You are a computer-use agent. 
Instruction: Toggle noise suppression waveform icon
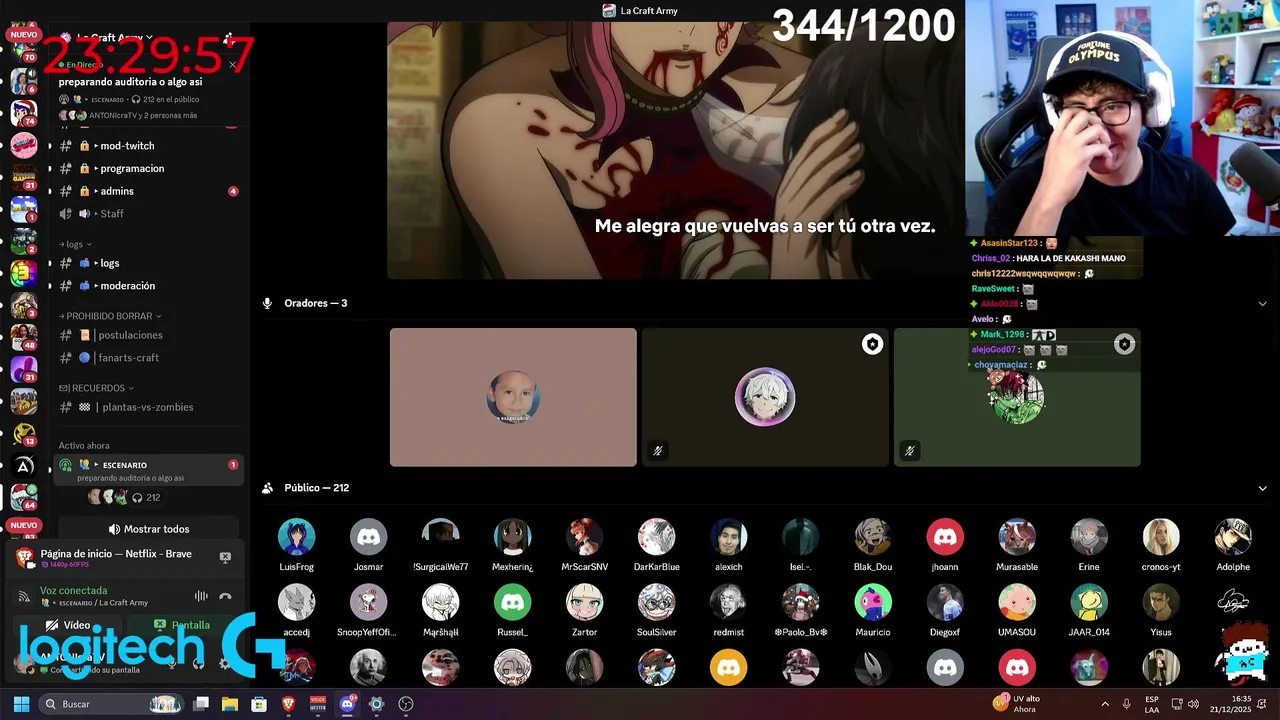[x=201, y=596]
